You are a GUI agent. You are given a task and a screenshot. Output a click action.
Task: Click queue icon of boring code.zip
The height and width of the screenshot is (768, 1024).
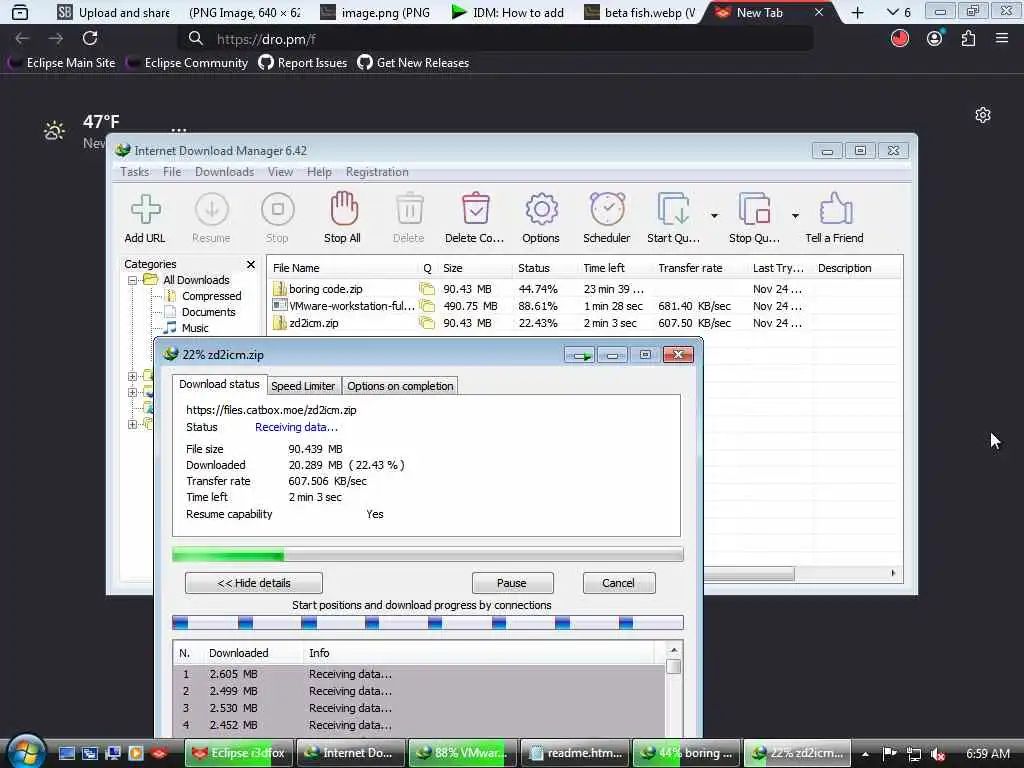(x=427, y=289)
